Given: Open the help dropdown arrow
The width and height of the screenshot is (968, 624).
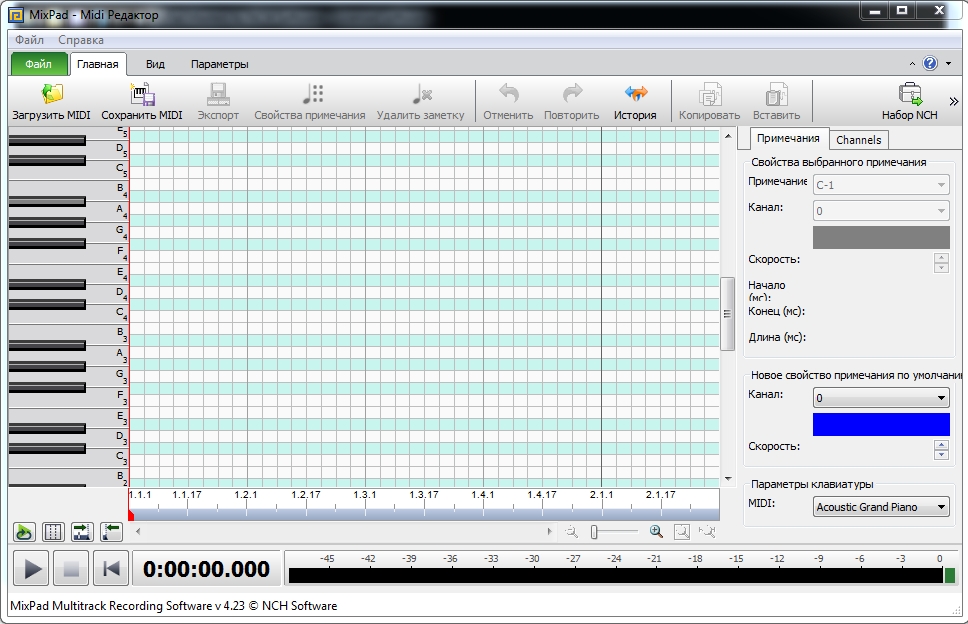Looking at the screenshot, I should [x=948, y=64].
